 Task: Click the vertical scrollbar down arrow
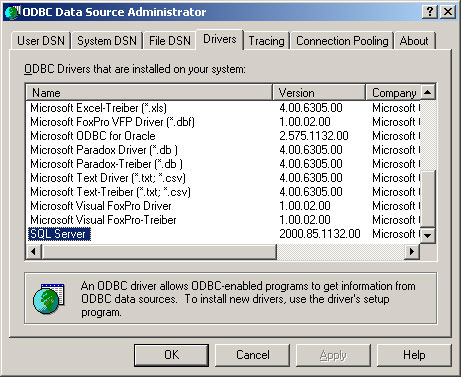click(x=428, y=235)
